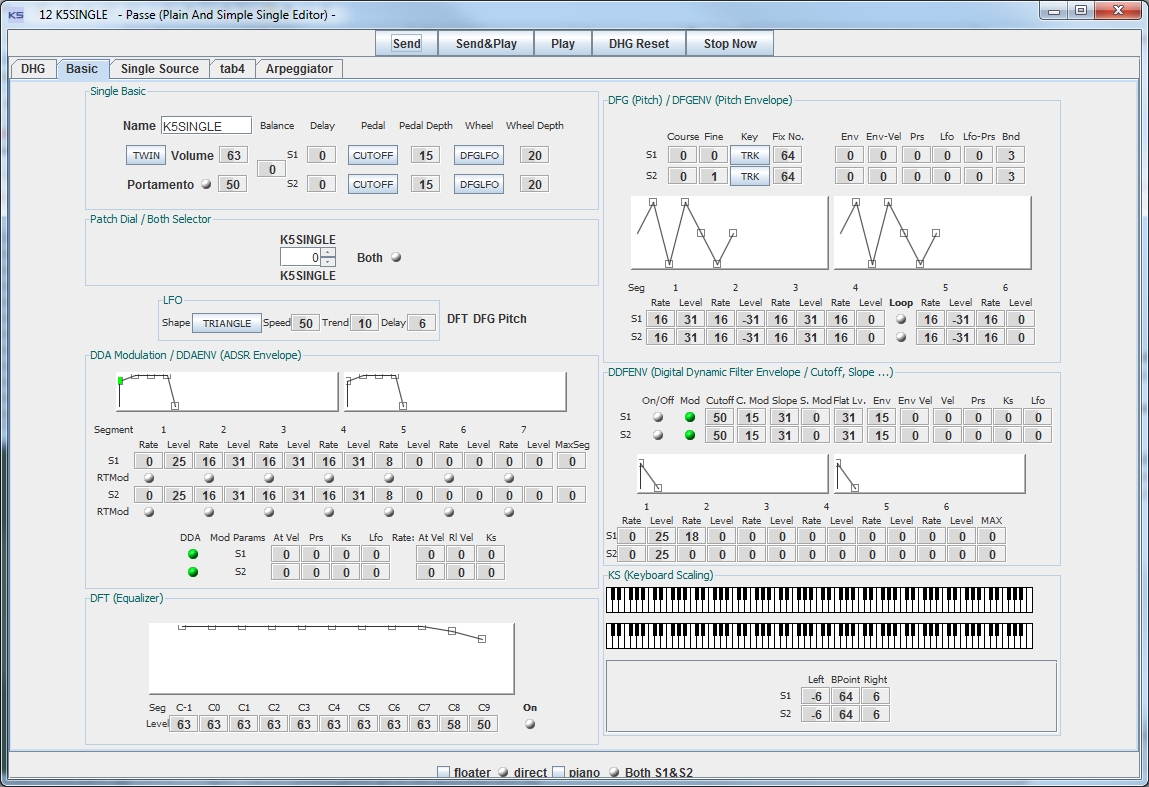Increment the Patch Dial spinner up arrow
This screenshot has height=787, width=1149.
point(328,252)
